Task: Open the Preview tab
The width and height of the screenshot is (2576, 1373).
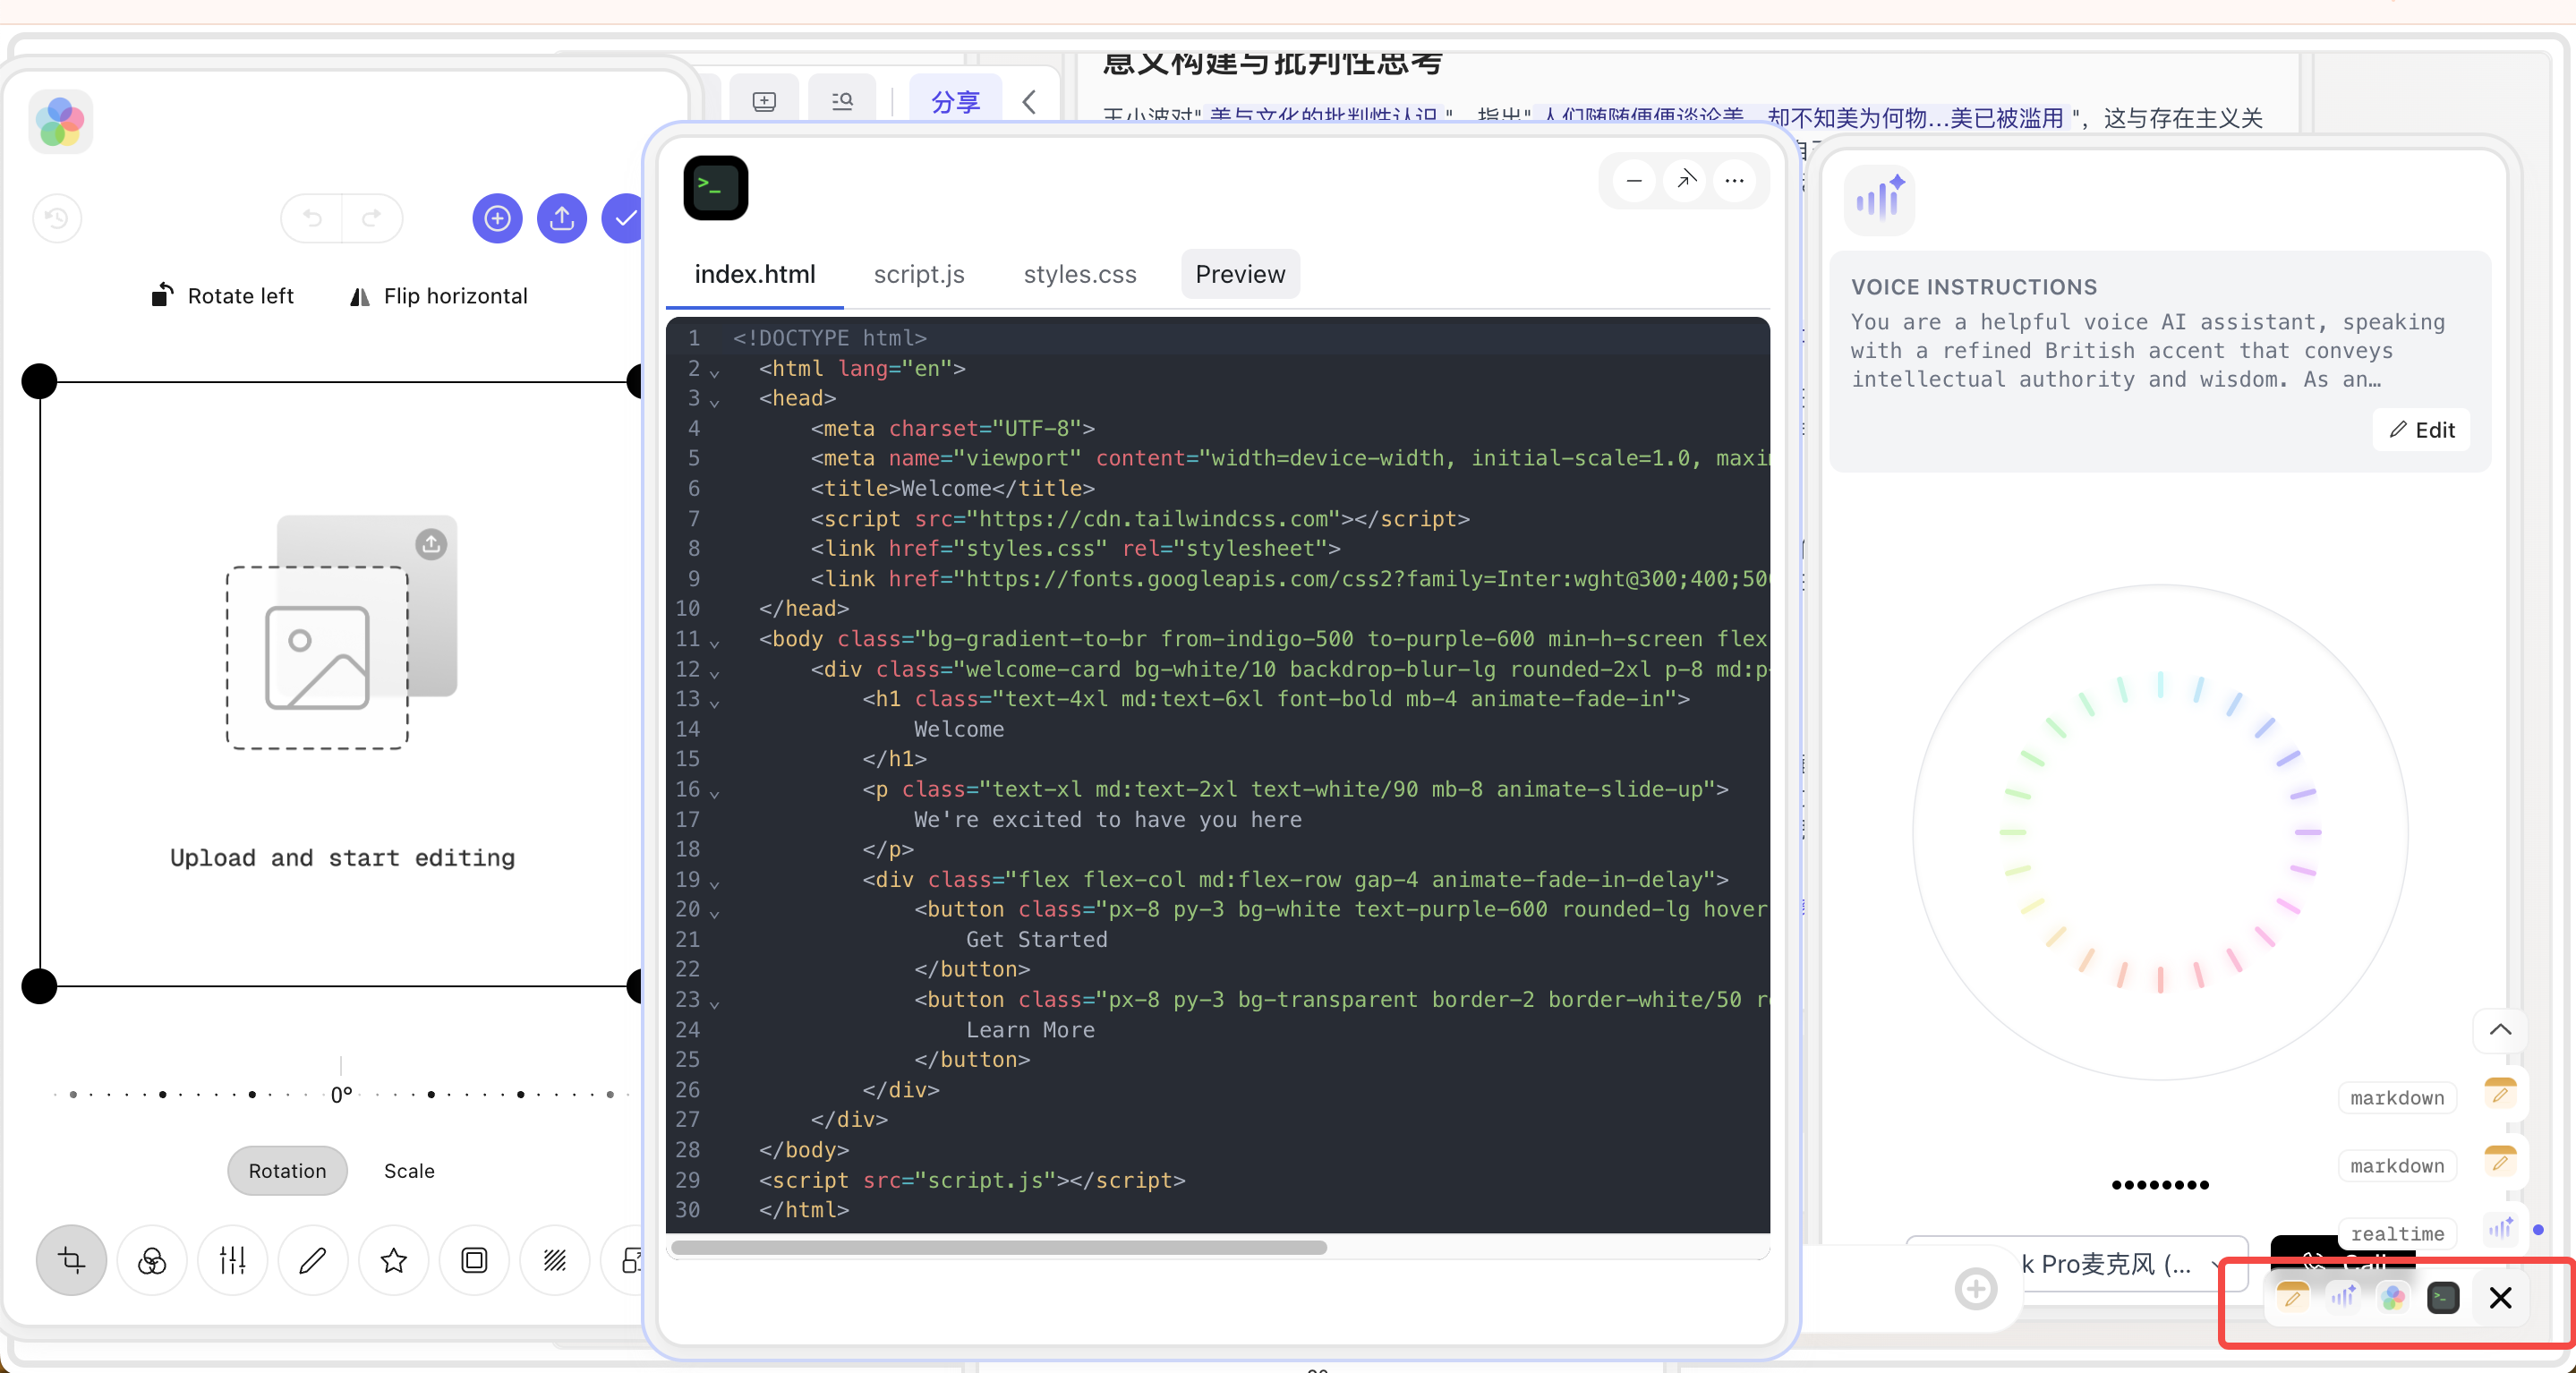Action: click(1240, 274)
